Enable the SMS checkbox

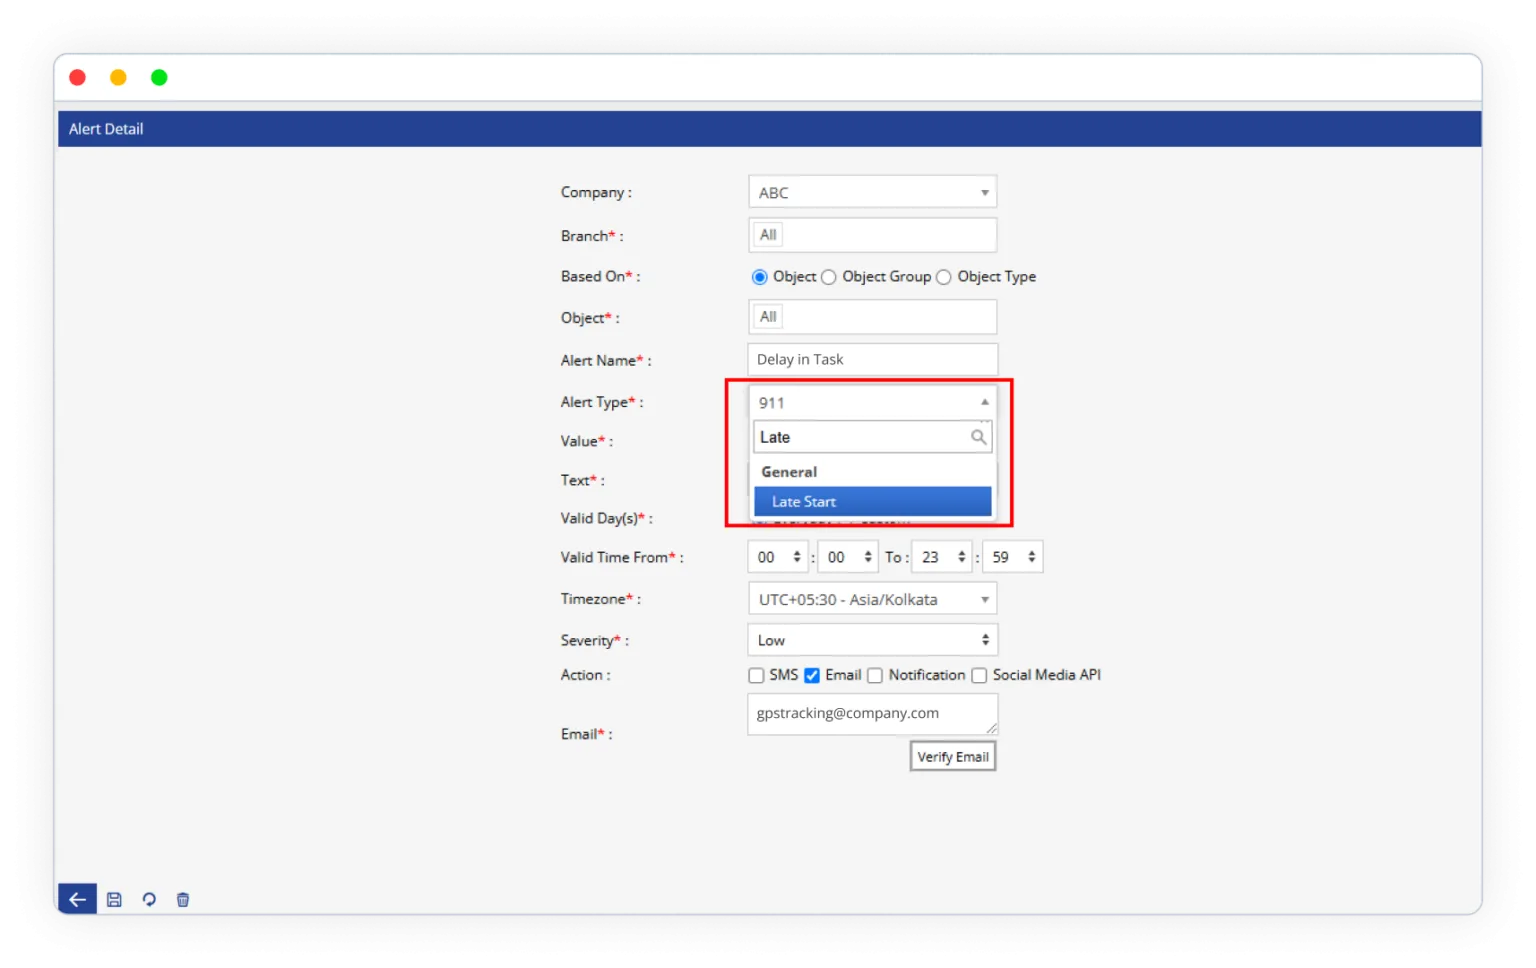757,676
